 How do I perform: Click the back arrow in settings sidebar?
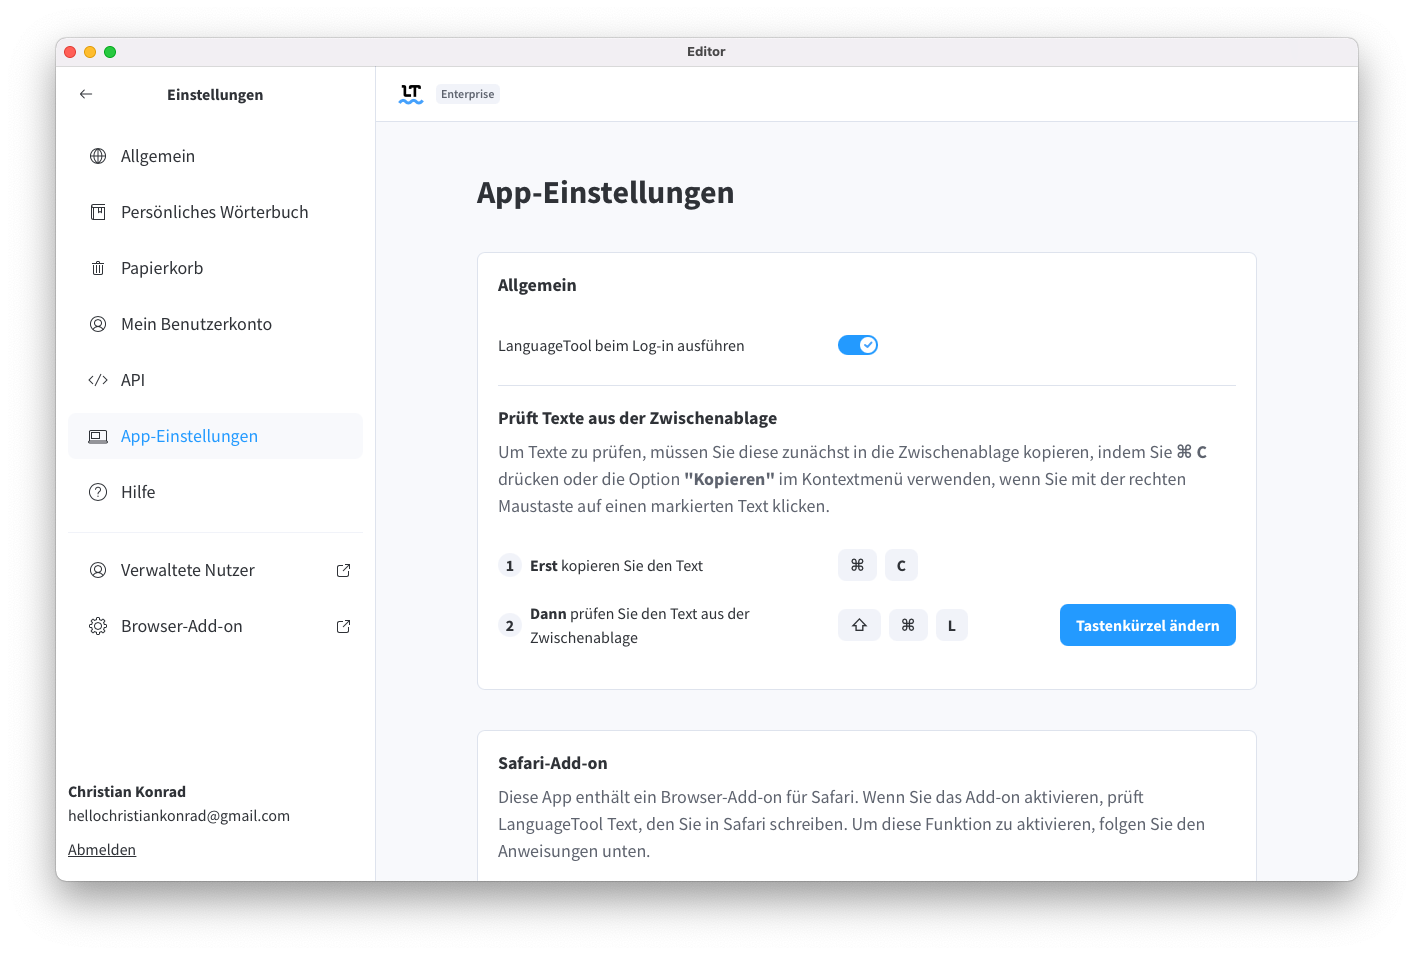(x=86, y=94)
